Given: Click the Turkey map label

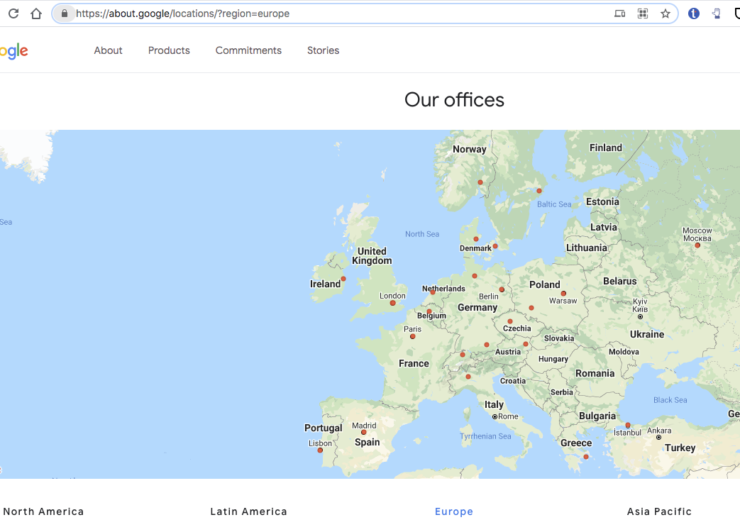Looking at the screenshot, I should tap(680, 448).
